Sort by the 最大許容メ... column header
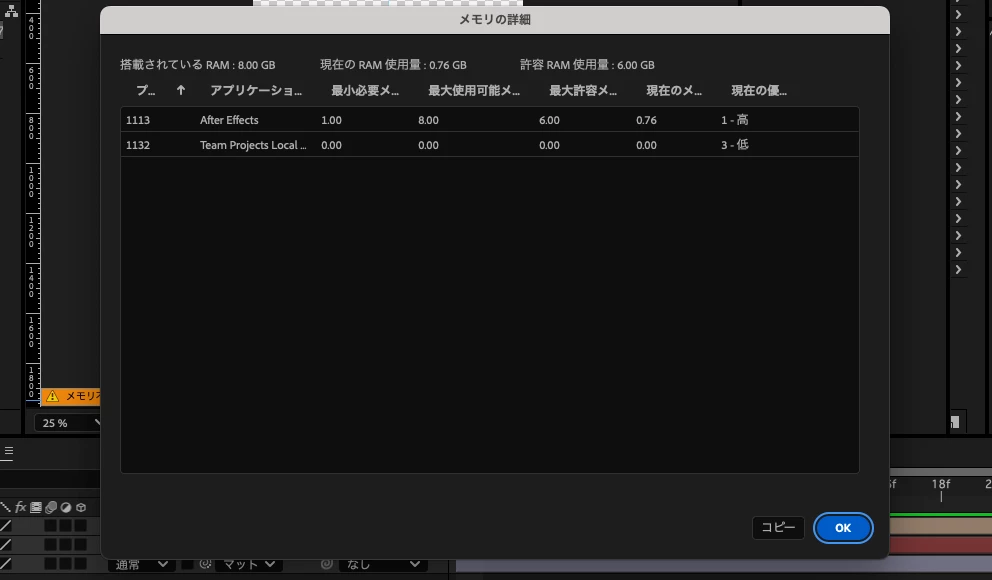This screenshot has width=992, height=580. pos(583,90)
